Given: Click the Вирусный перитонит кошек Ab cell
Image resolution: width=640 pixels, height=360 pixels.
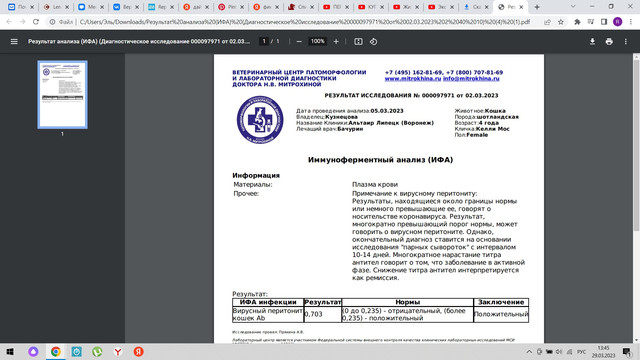Looking at the screenshot, I should (x=268, y=314).
